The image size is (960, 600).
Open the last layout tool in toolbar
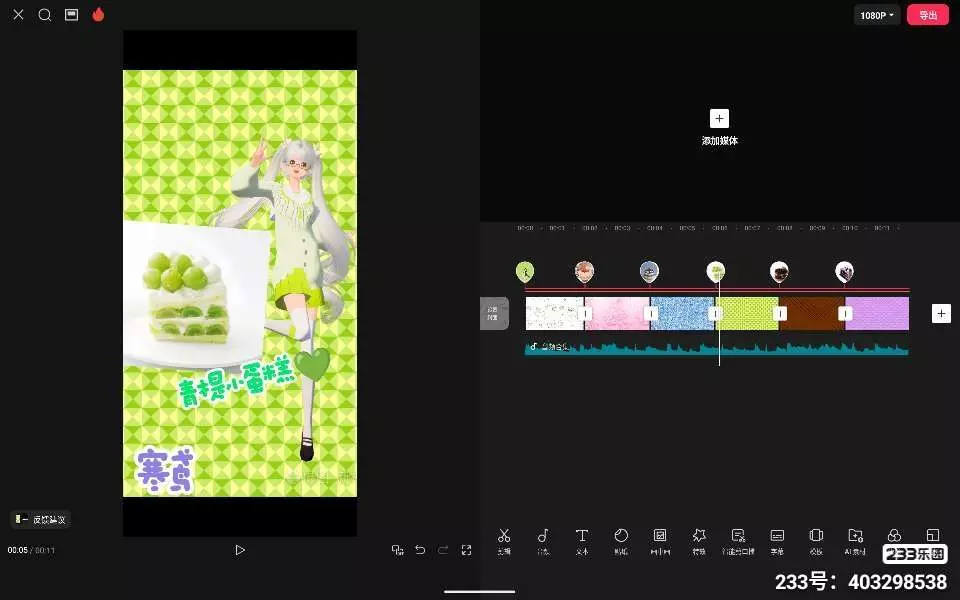click(932, 536)
